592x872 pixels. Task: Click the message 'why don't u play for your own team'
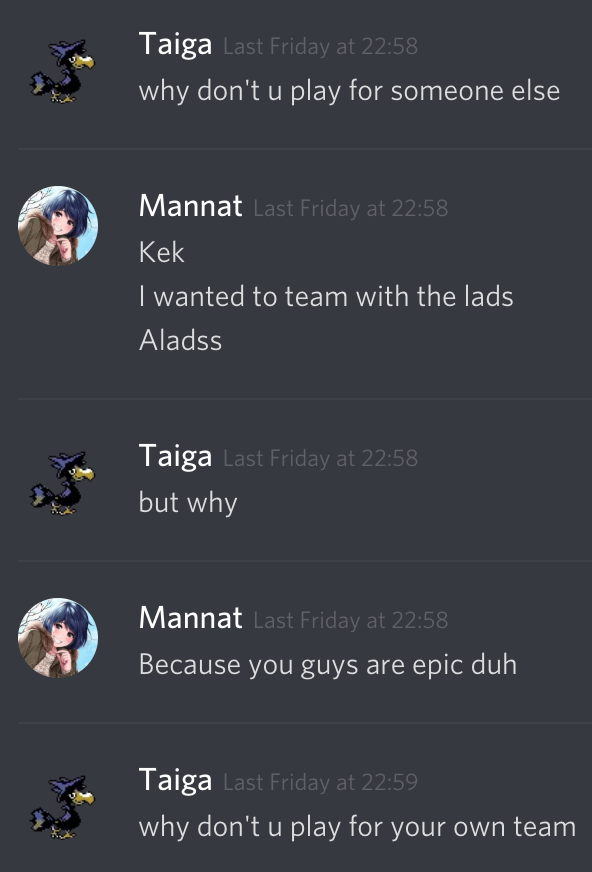pos(357,827)
